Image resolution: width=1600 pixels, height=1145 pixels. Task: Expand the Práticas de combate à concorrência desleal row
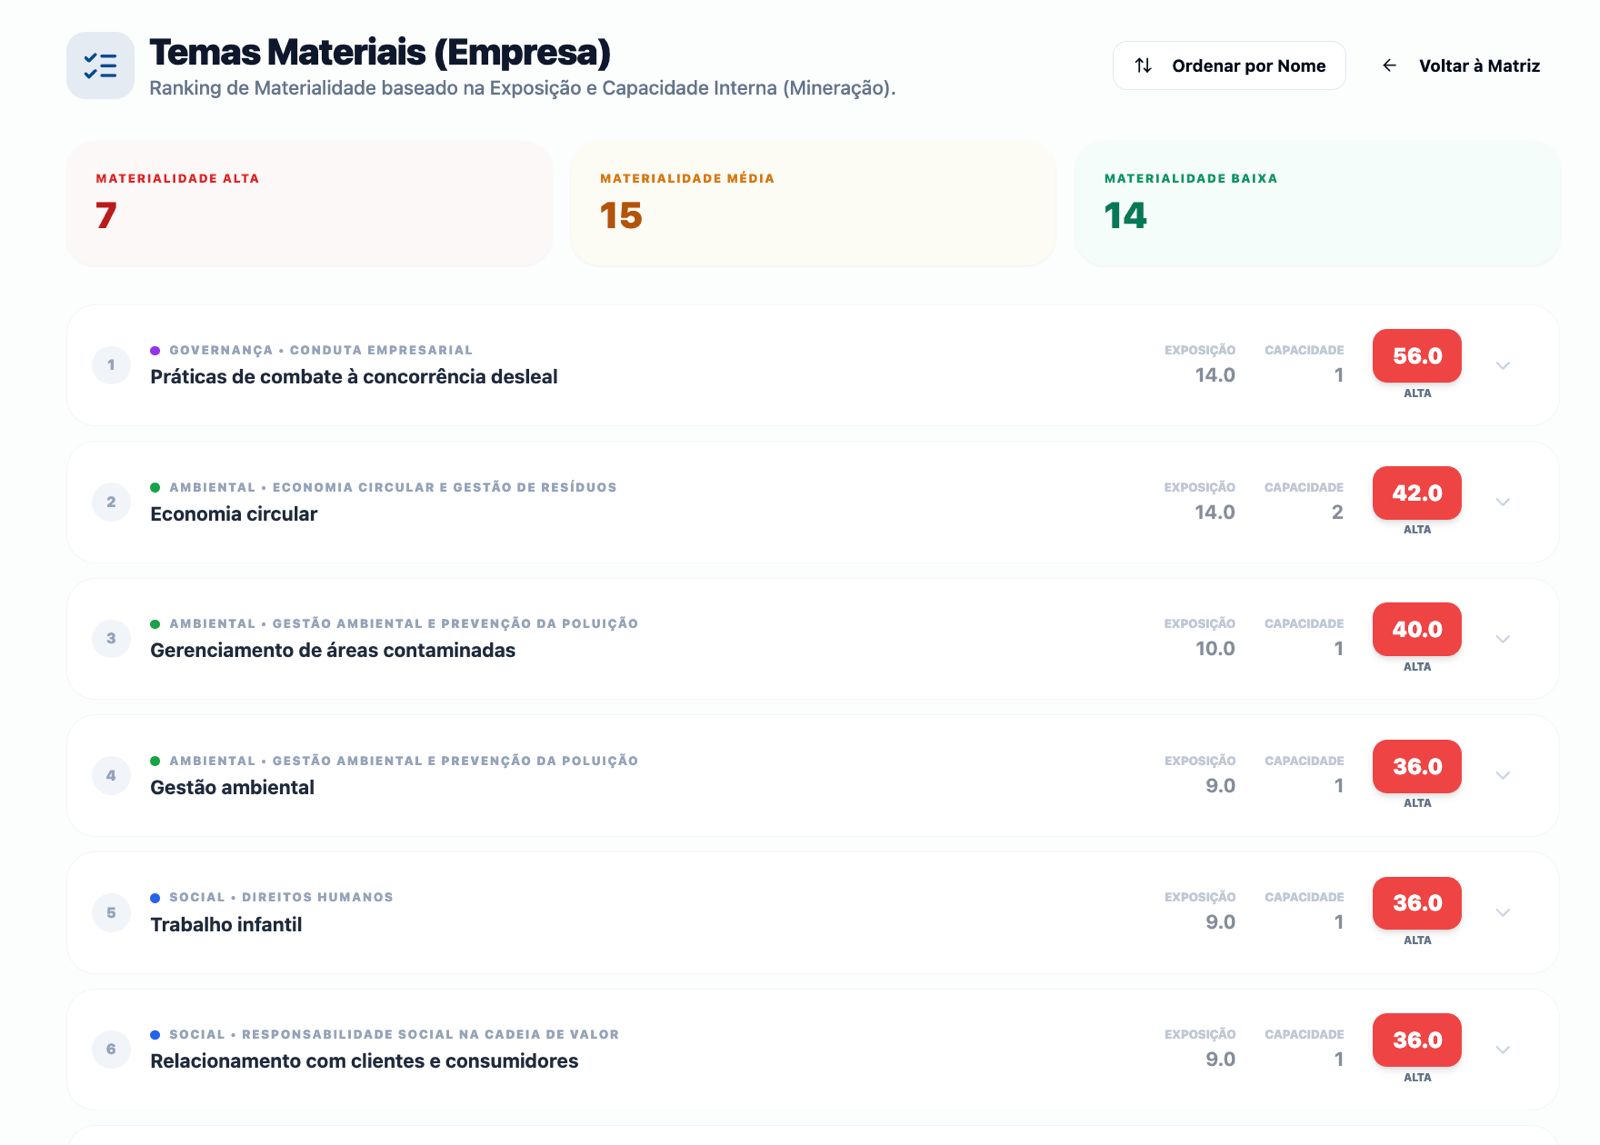click(x=1502, y=366)
